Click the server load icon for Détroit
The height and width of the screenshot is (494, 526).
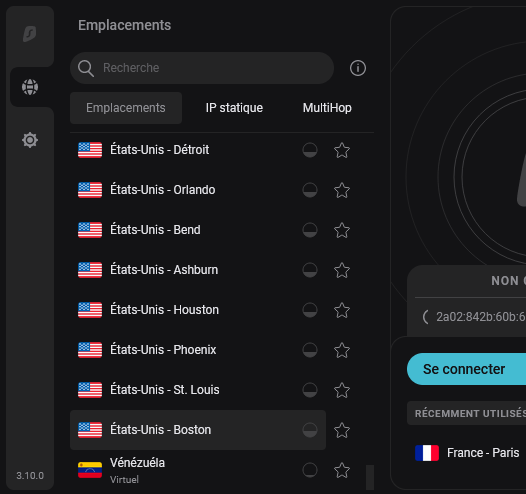310,150
